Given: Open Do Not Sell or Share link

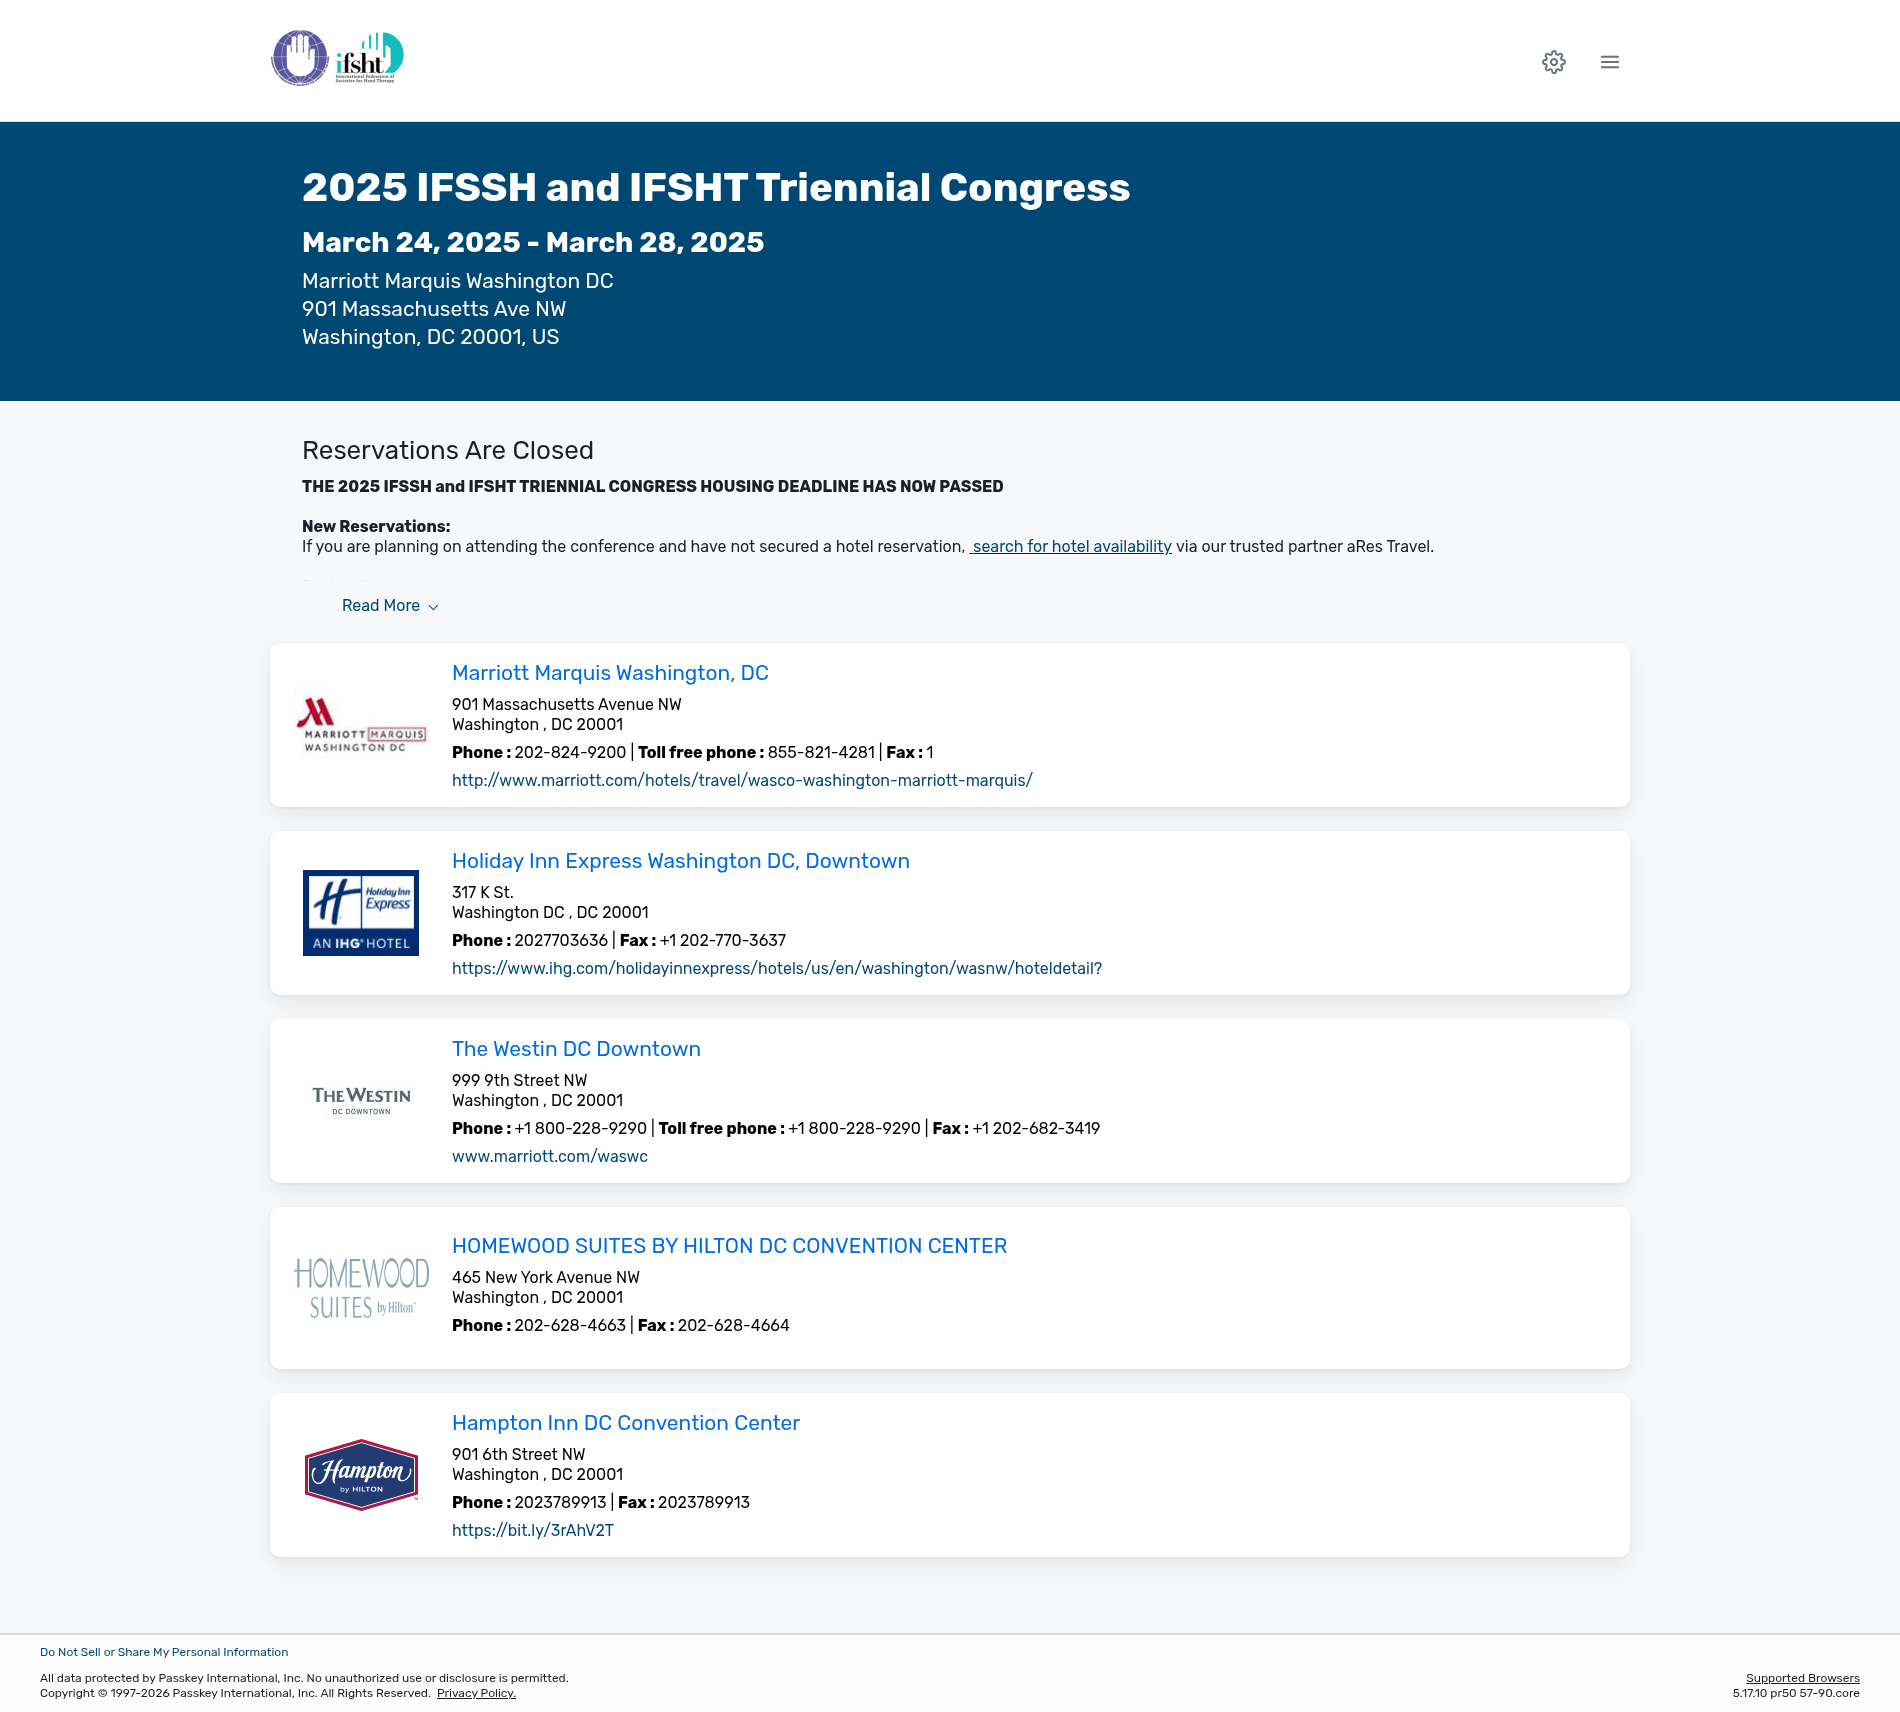Looking at the screenshot, I should (x=164, y=1652).
